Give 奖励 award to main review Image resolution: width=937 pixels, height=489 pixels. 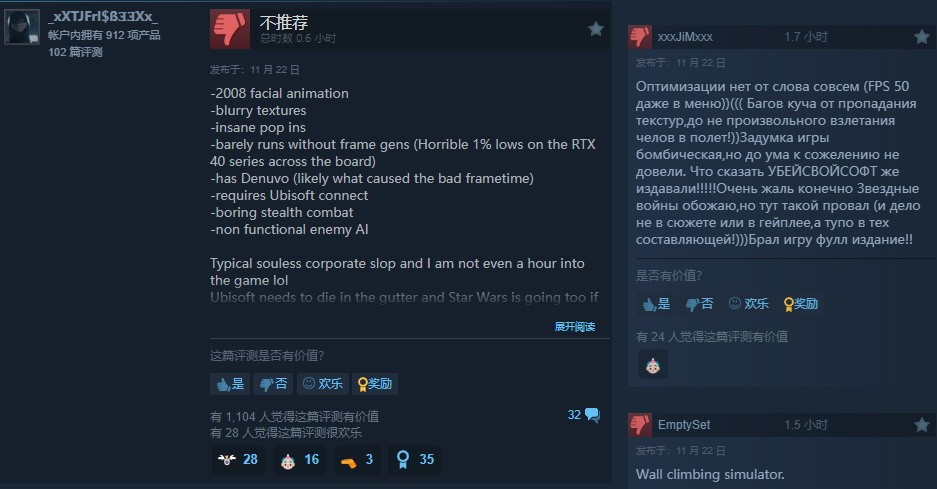point(375,384)
